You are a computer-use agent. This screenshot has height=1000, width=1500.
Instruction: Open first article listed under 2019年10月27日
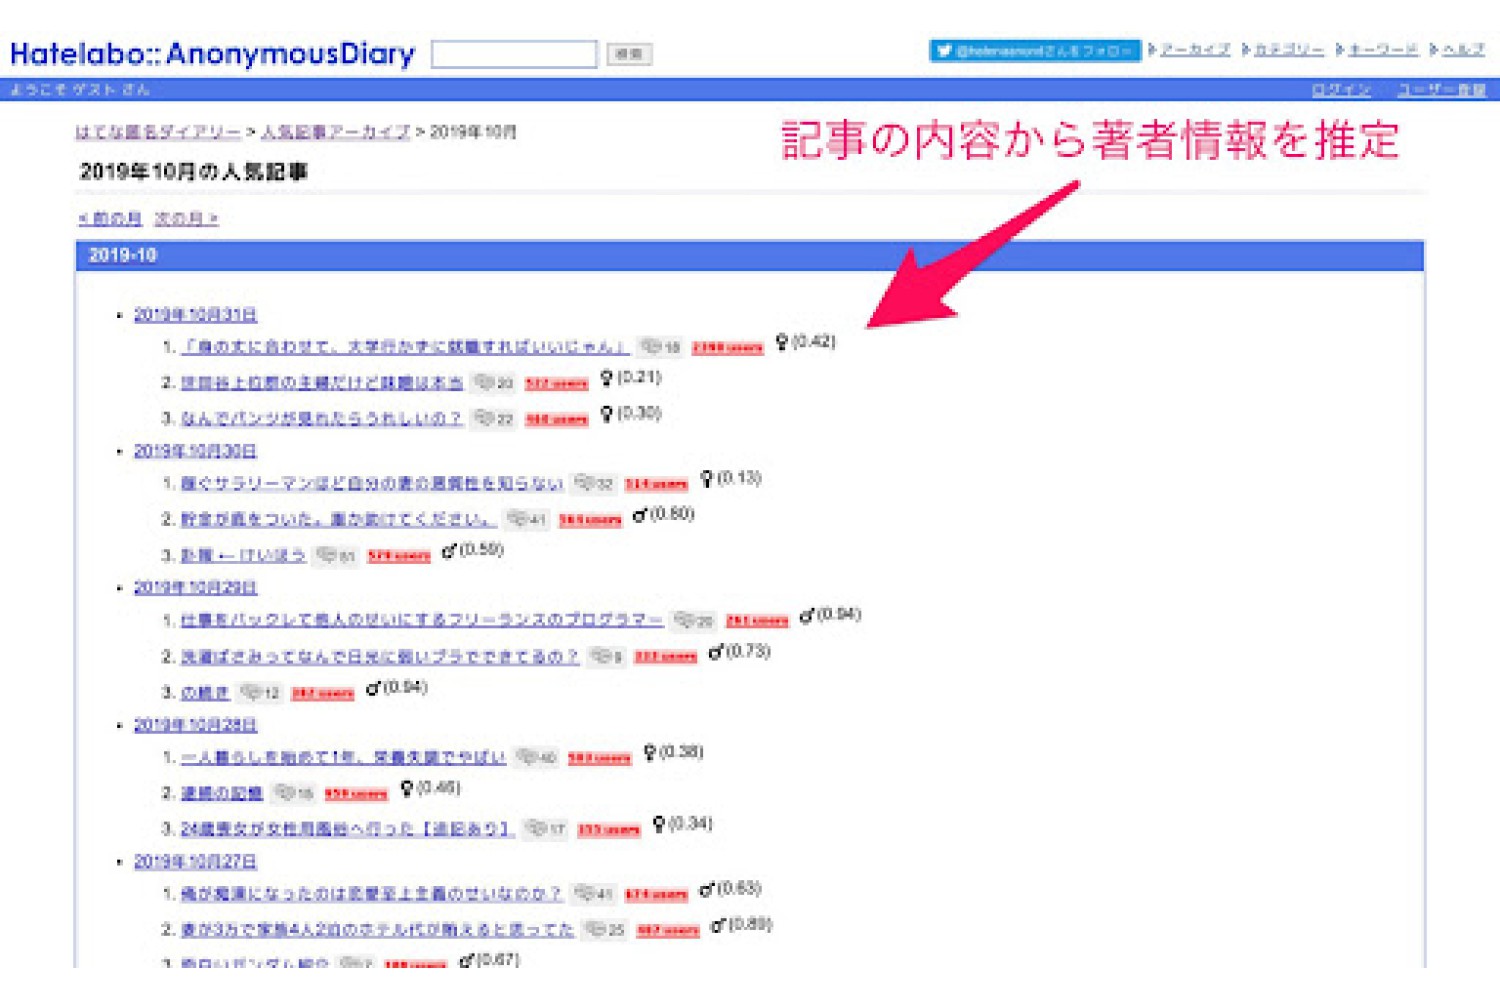pyautogui.click(x=371, y=894)
